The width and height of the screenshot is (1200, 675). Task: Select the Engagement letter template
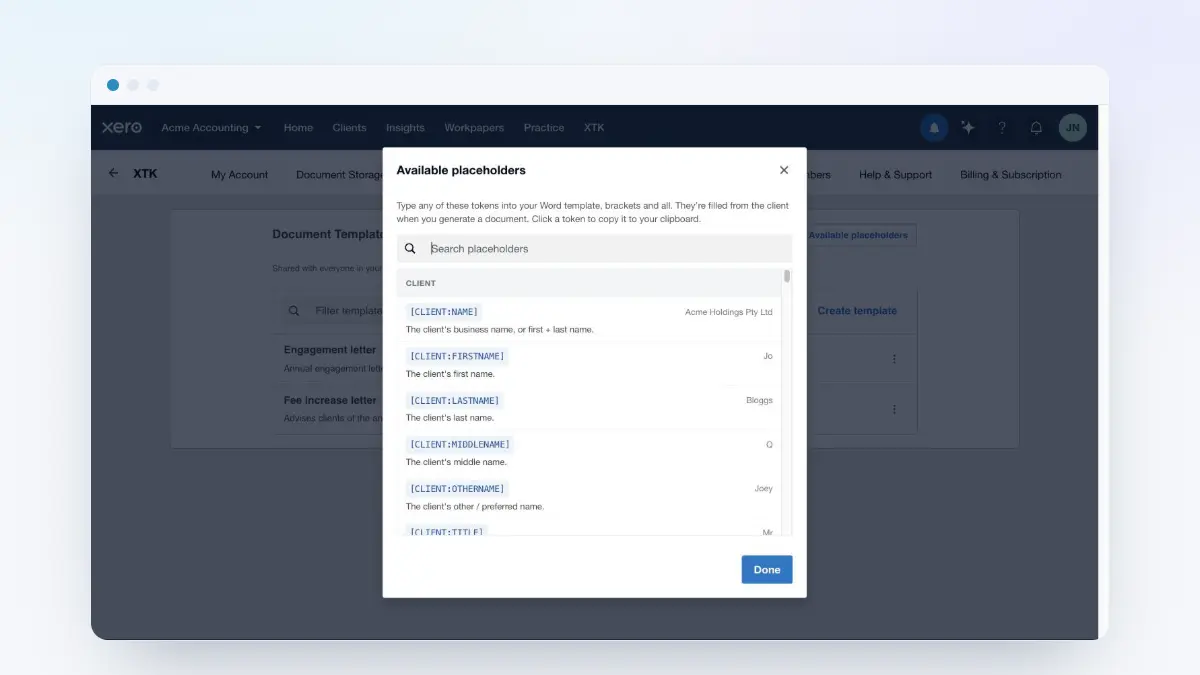330,350
